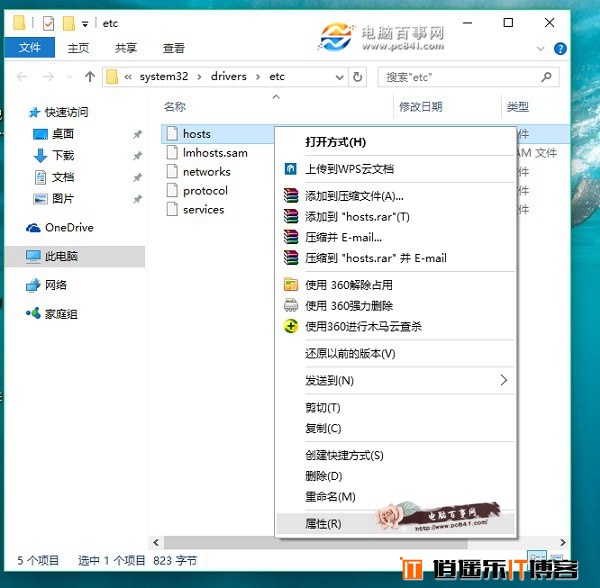Switch to the 共享 ribbon tab

click(x=126, y=48)
